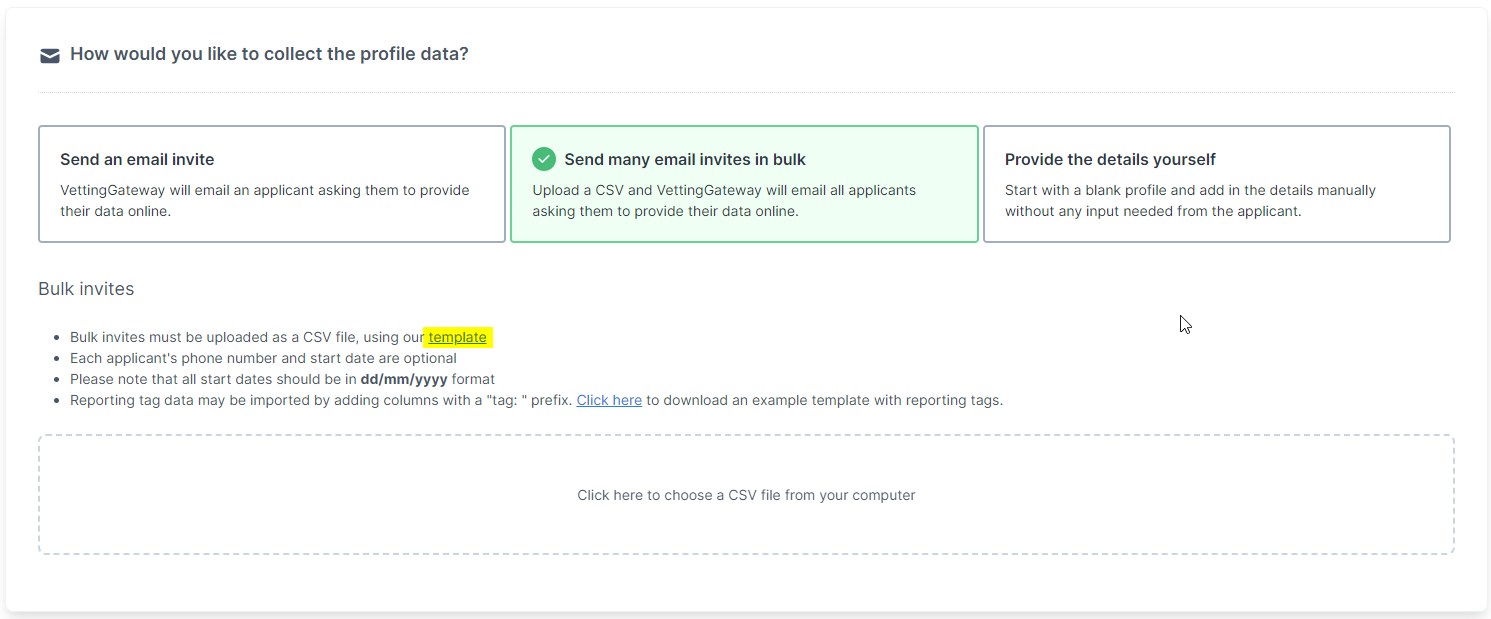The height and width of the screenshot is (619, 1491).
Task: Click the phone number and start date optional note
Action: tap(263, 358)
